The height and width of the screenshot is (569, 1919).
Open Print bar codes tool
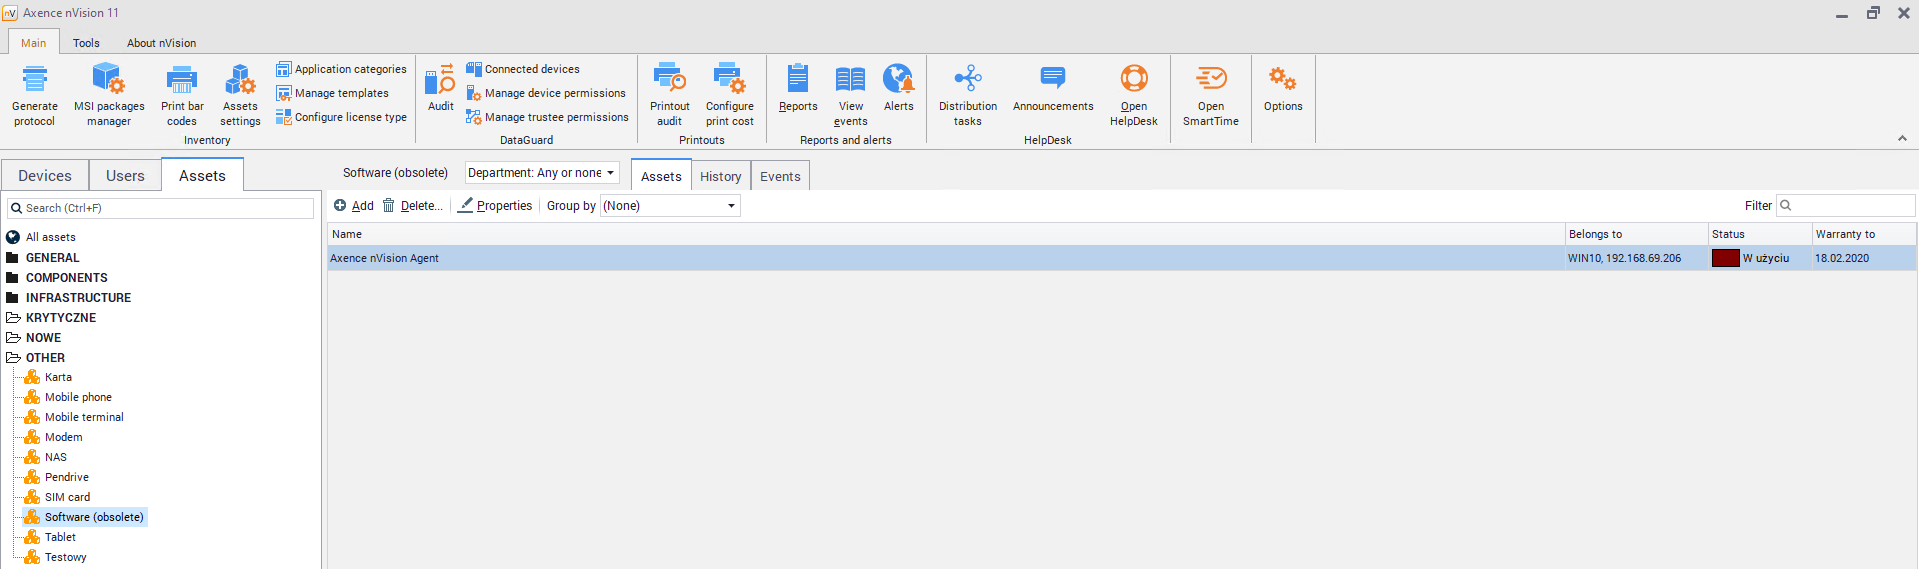(x=181, y=80)
